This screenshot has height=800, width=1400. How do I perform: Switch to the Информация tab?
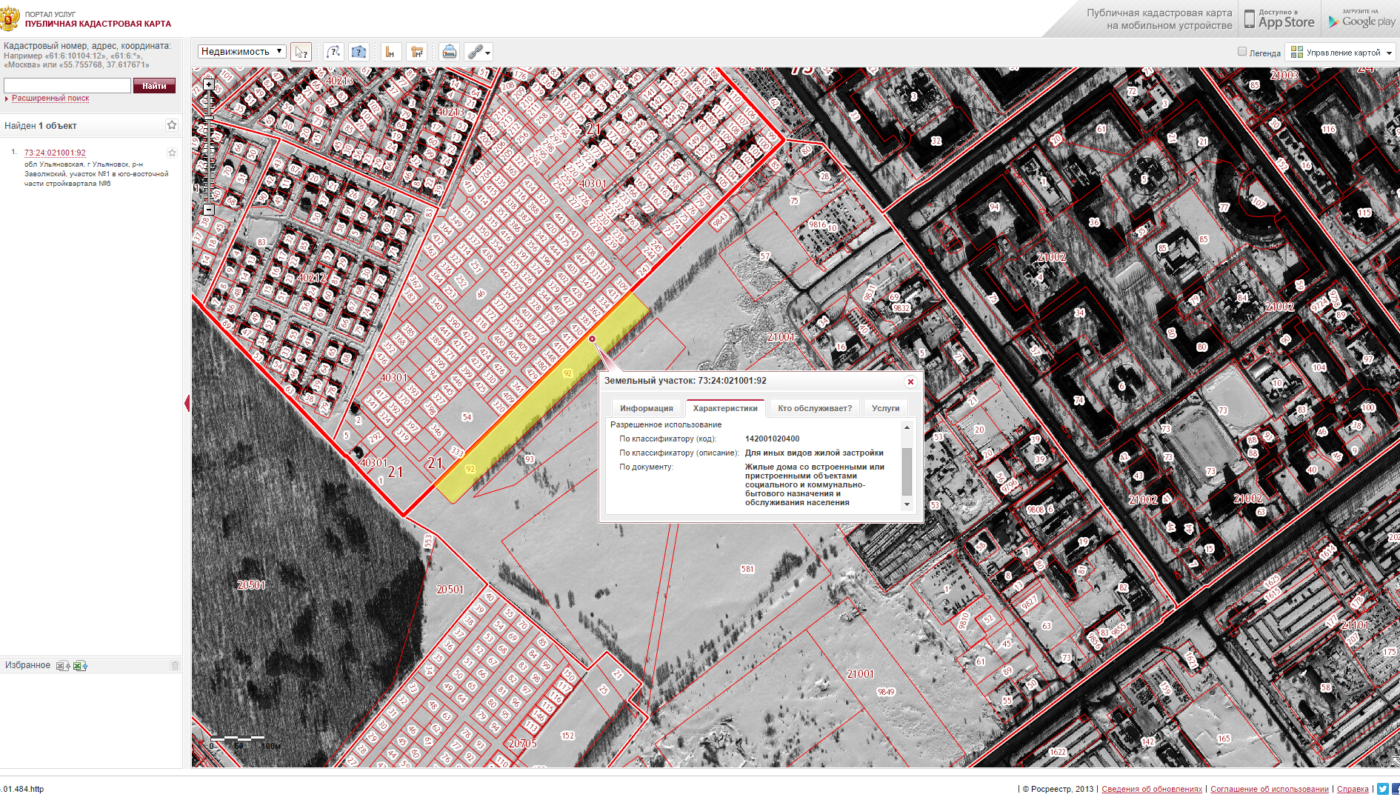coord(645,408)
